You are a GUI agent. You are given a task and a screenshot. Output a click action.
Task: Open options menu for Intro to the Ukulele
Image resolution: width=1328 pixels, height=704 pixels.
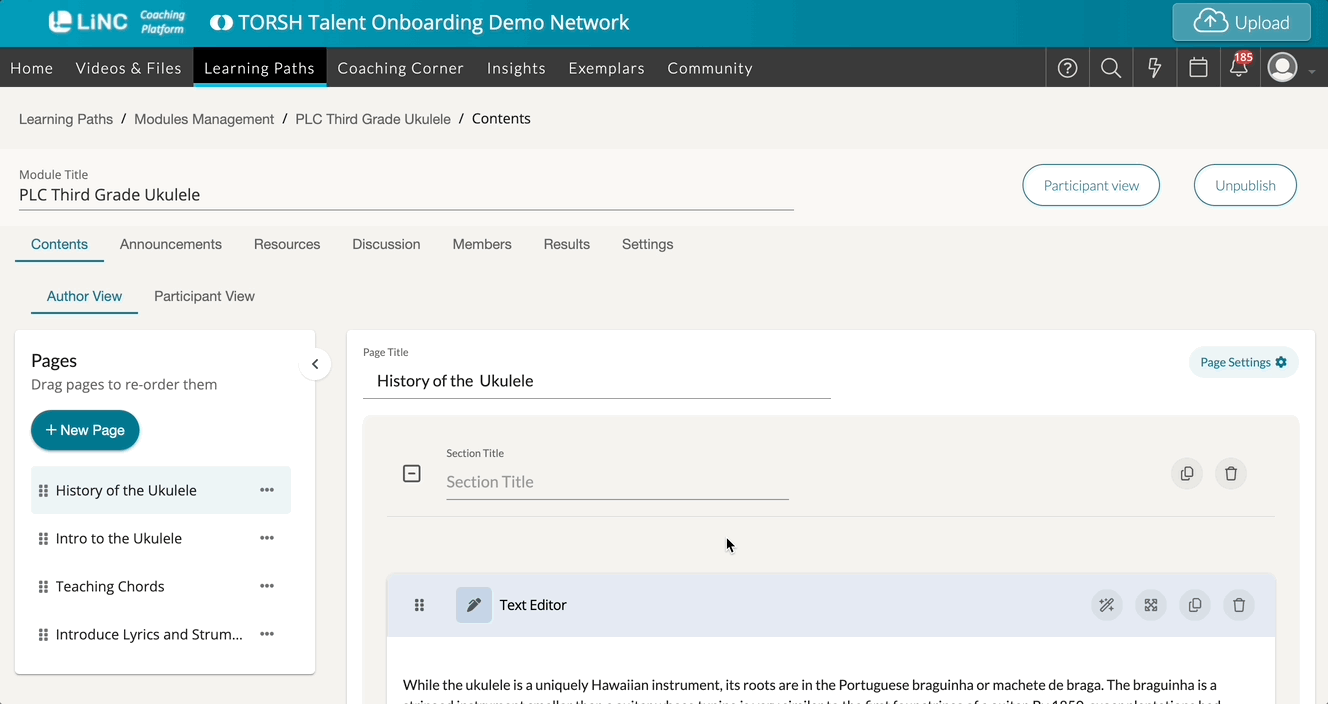tap(267, 538)
